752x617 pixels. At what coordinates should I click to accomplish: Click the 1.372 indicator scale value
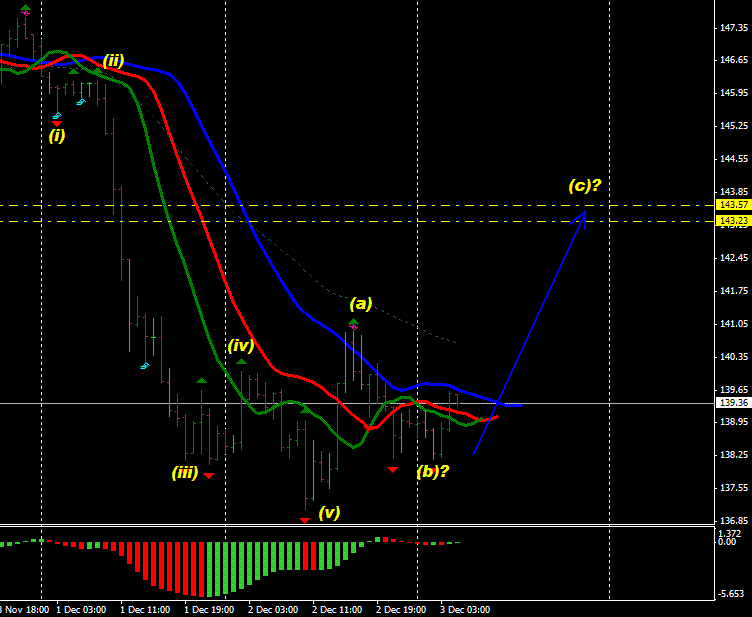[x=728, y=534]
